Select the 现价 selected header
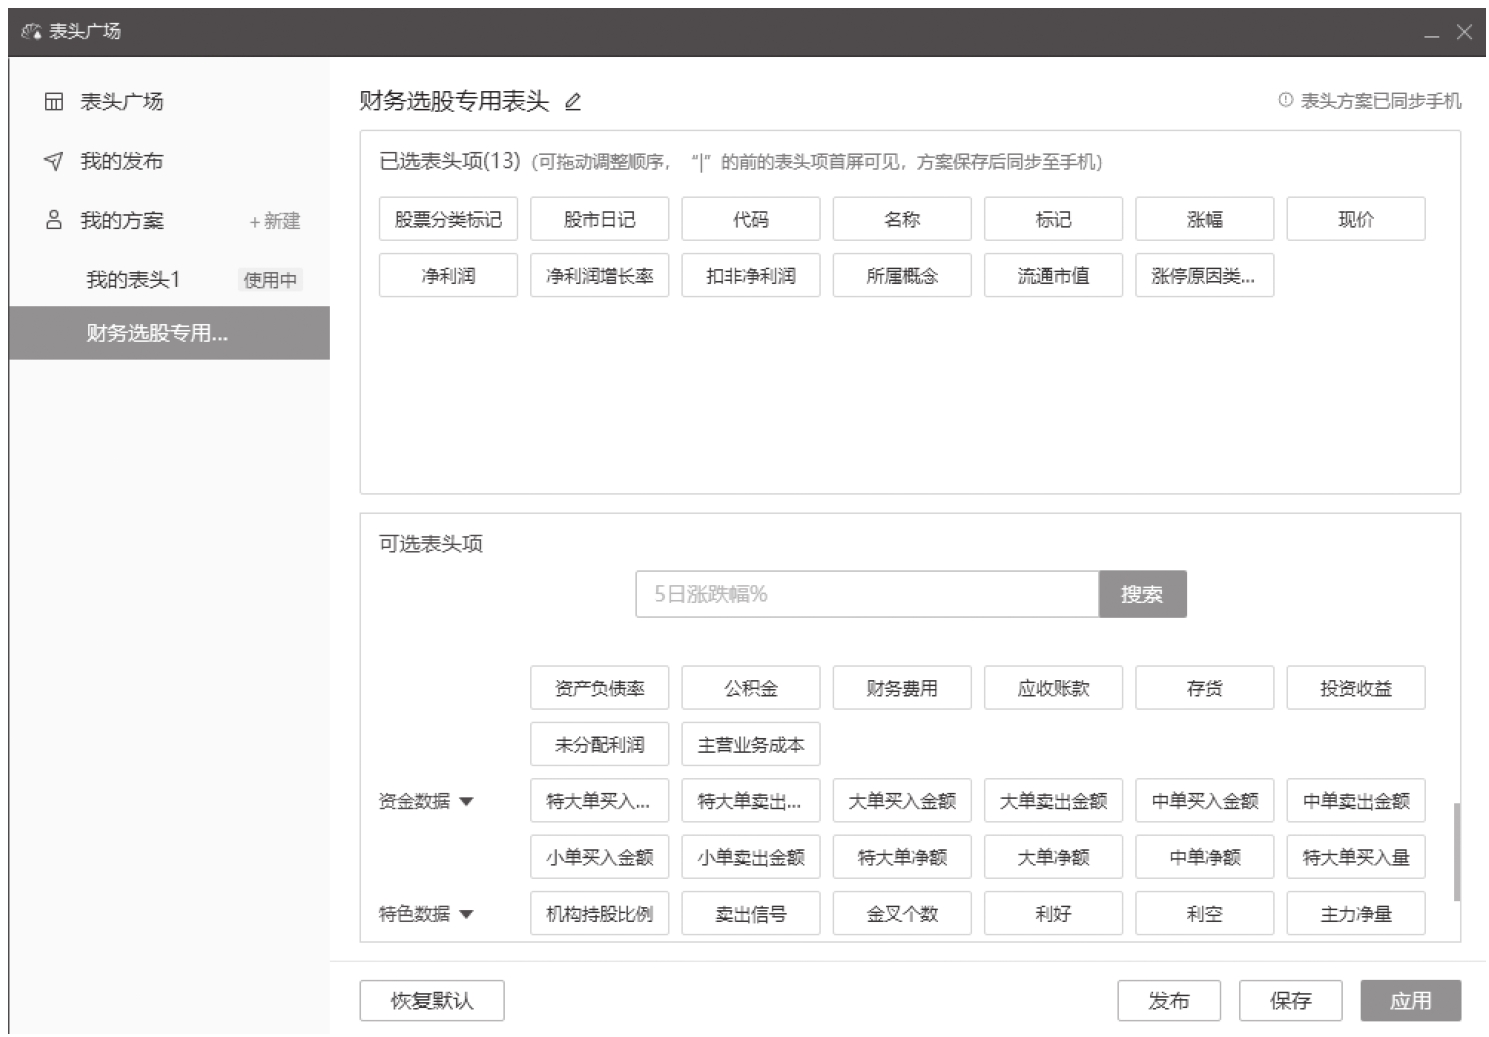 pyautogui.click(x=1356, y=219)
